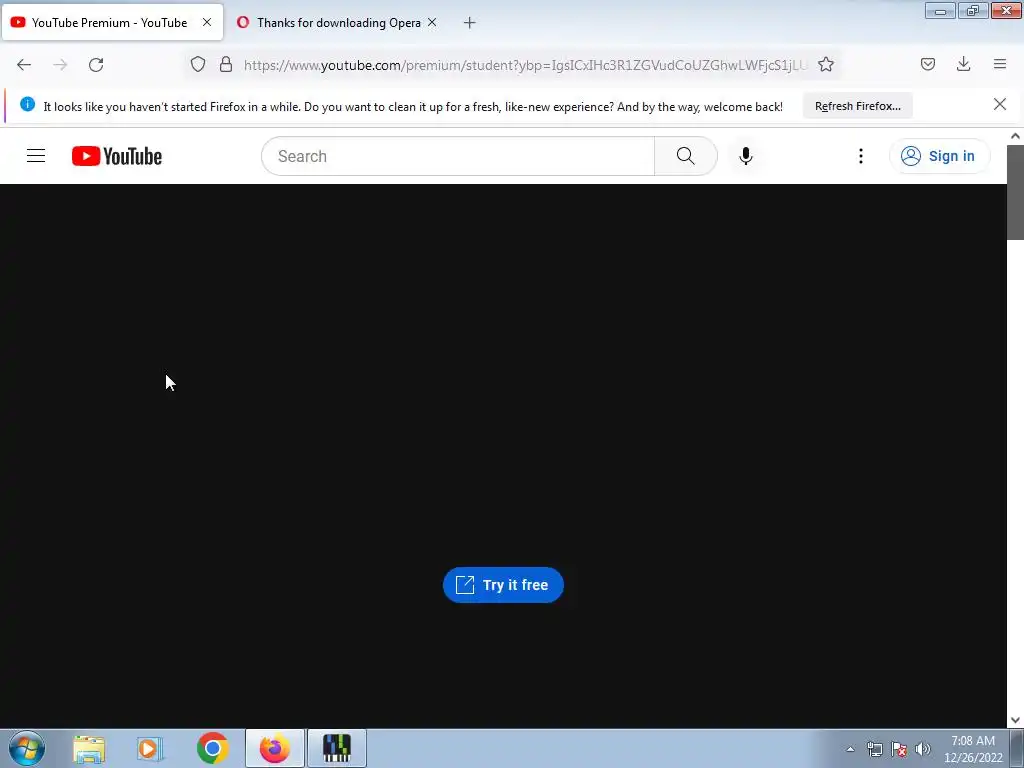Open the Action Center flag icon
The width and height of the screenshot is (1024, 768).
[899, 749]
